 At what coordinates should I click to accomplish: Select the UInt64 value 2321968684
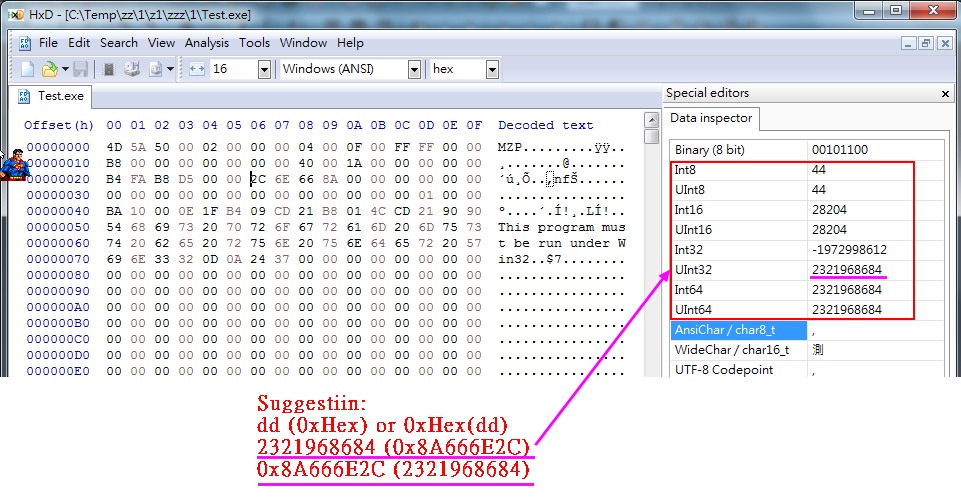846,309
